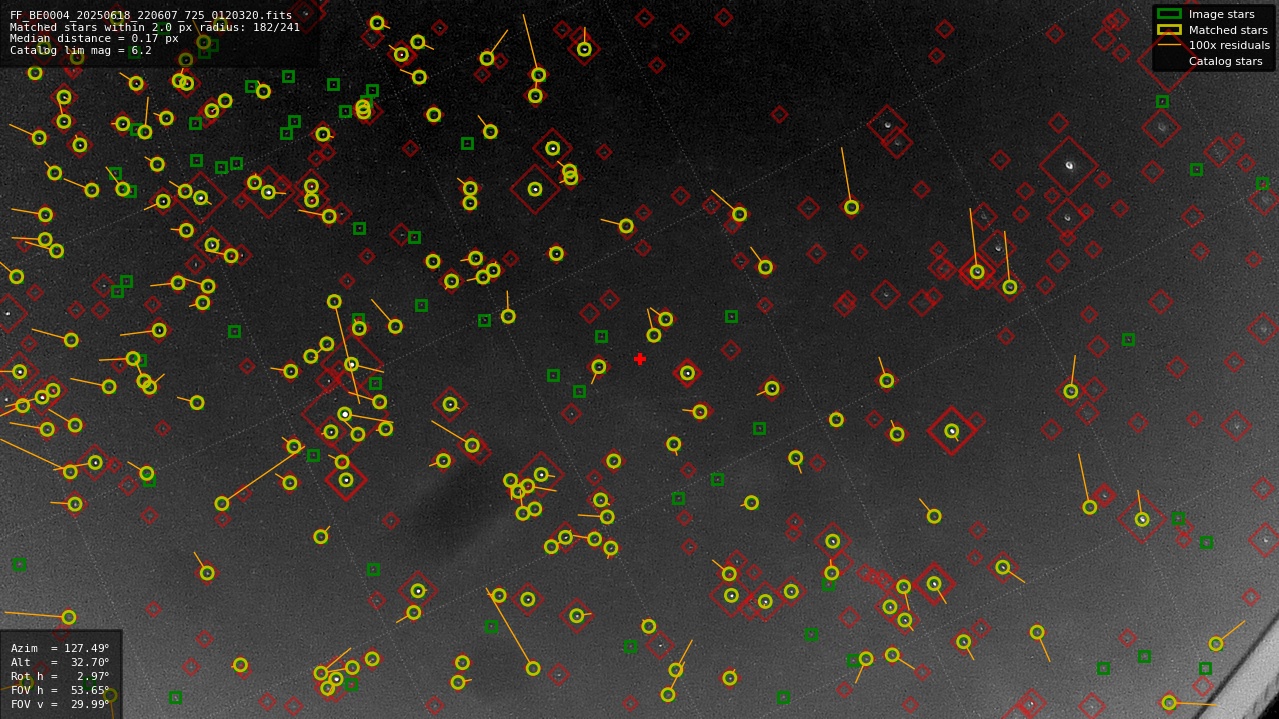Screen dimensions: 1279x719
Task: Click the 'Alt = 32.70°' readout
Action: pyautogui.click(x=60, y=663)
